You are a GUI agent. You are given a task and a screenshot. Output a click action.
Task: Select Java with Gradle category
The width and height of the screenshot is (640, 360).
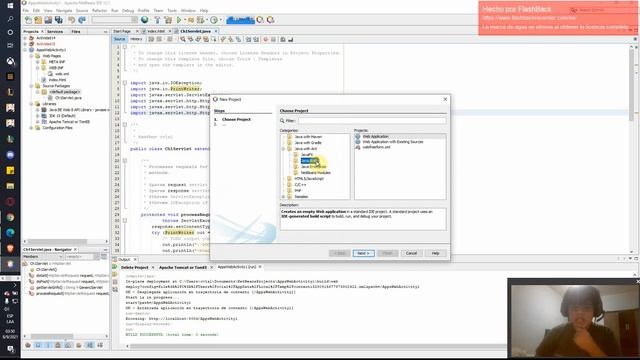pos(308,143)
